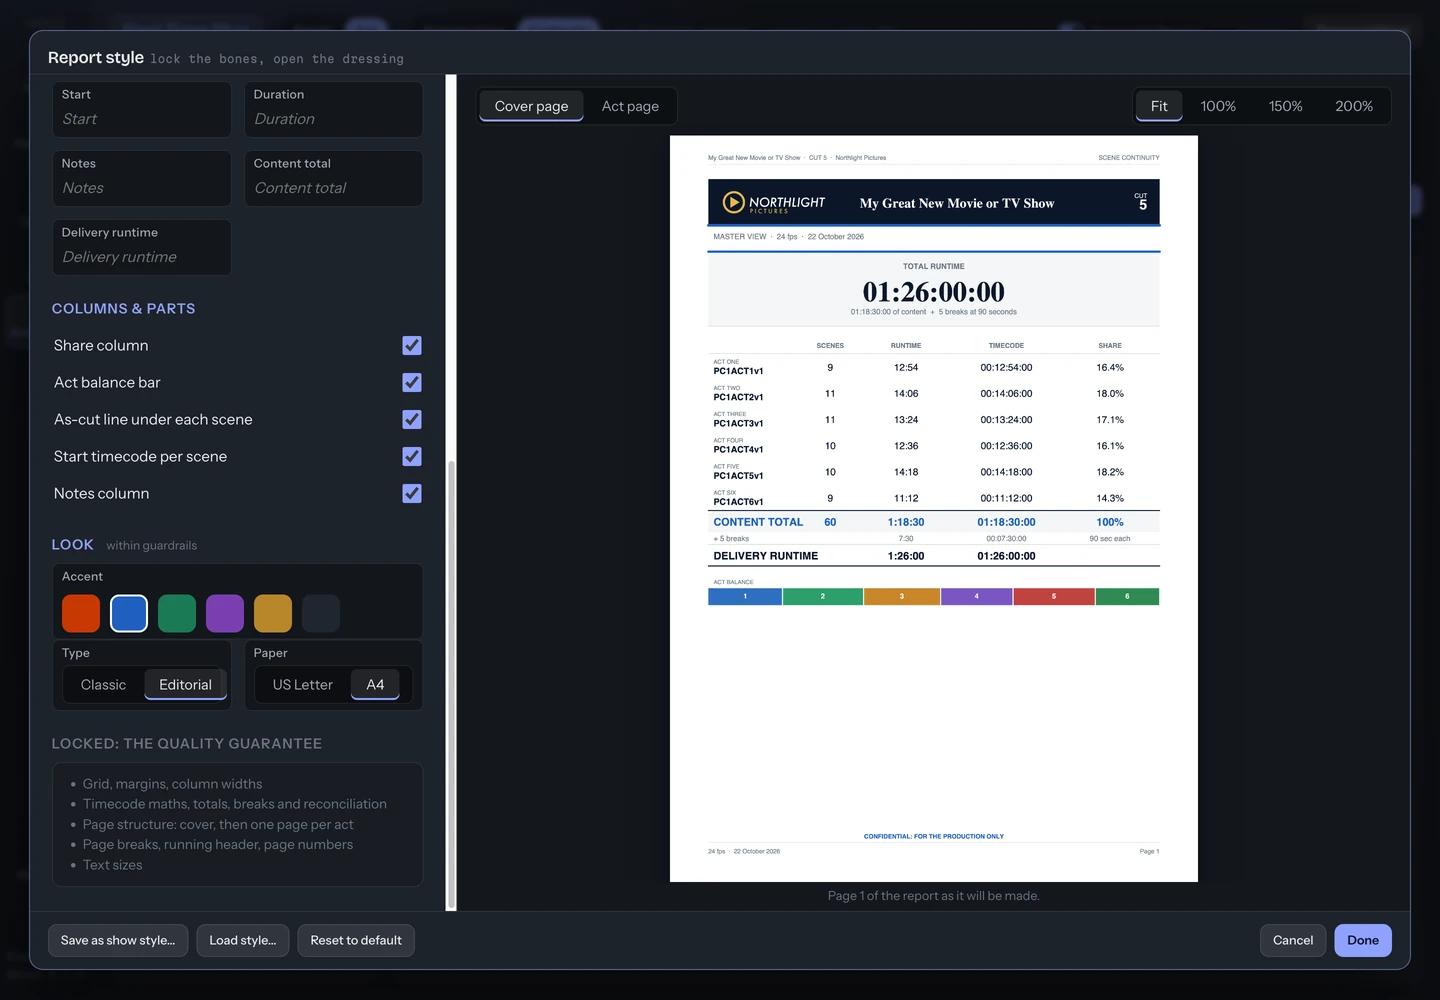Click act balance segment 4 in preview
The image size is (1440, 1000).
coord(977,597)
